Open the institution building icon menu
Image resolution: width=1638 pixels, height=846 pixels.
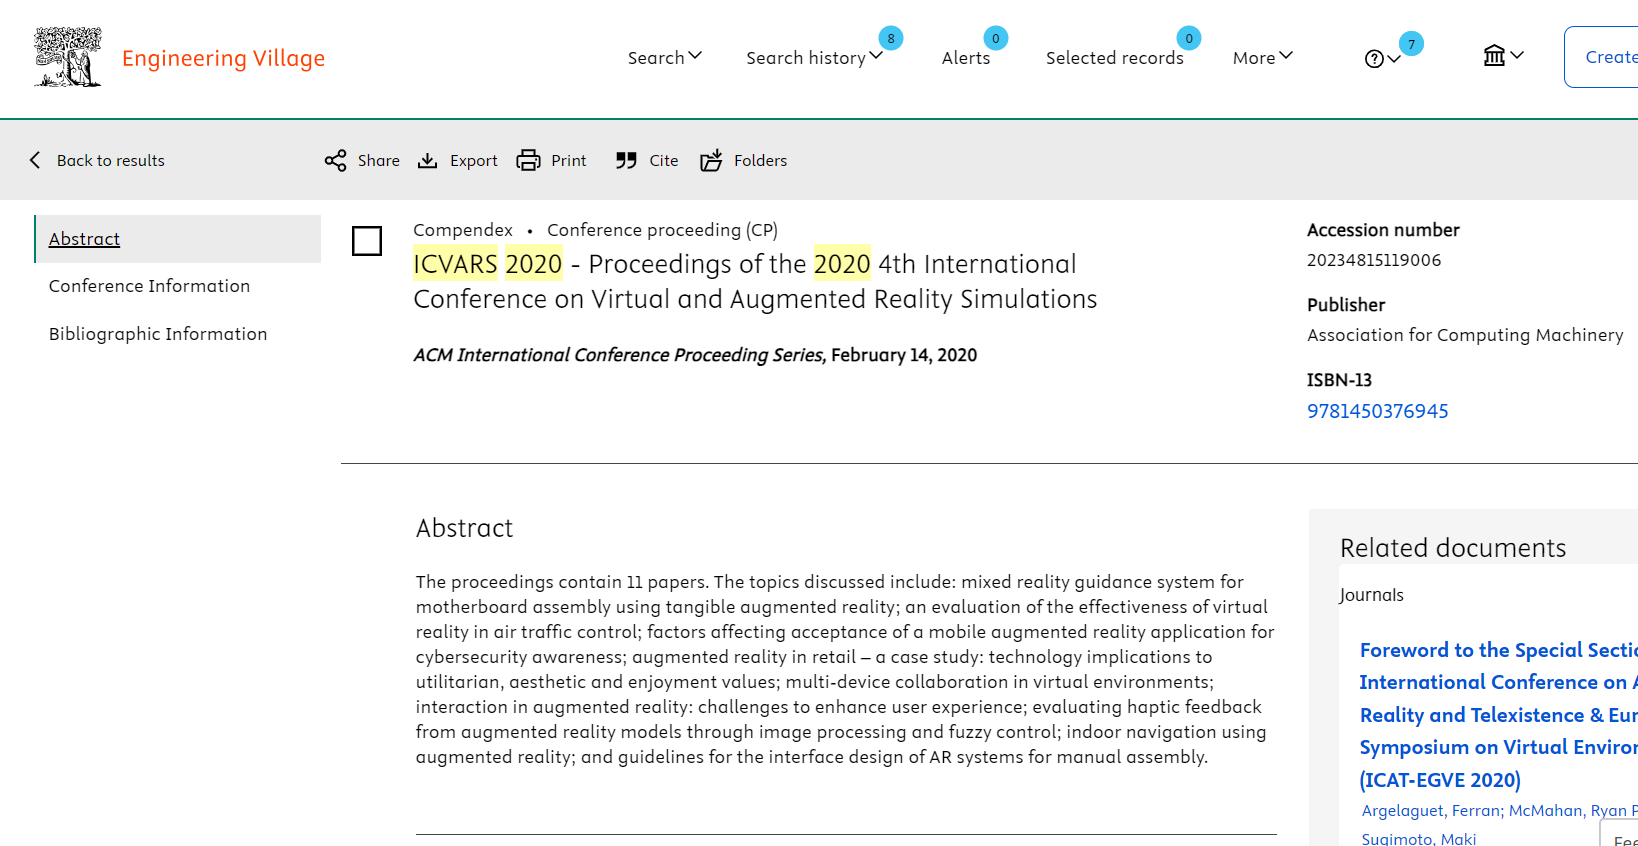[x=1503, y=55]
